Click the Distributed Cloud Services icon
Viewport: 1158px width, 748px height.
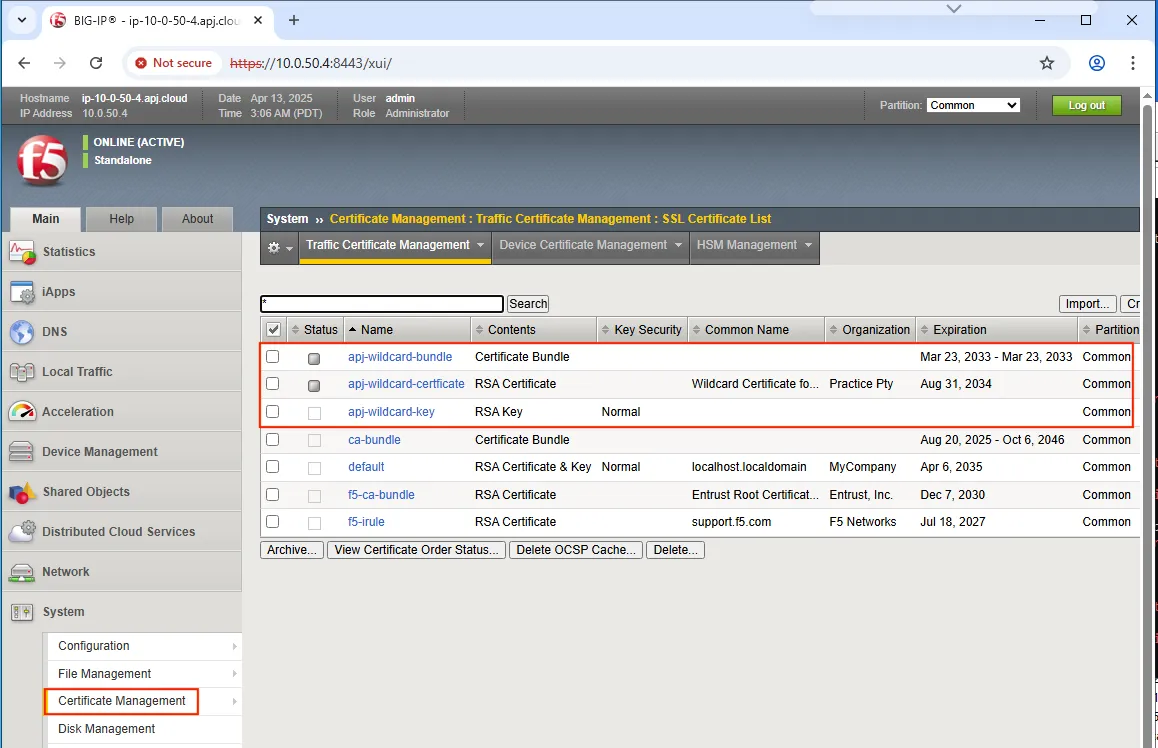click(x=22, y=532)
